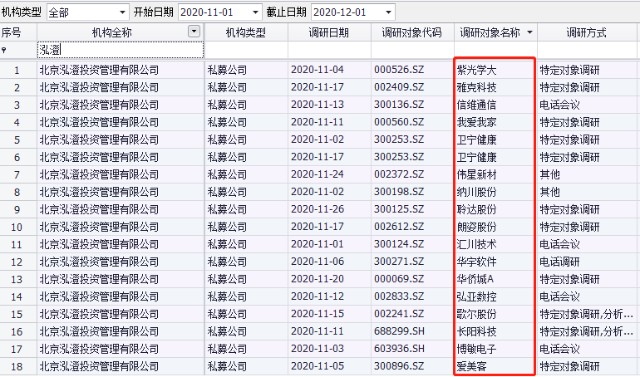Screen dimensions: 640x377
Task: Click 其他 in row 8
Action: [549, 192]
